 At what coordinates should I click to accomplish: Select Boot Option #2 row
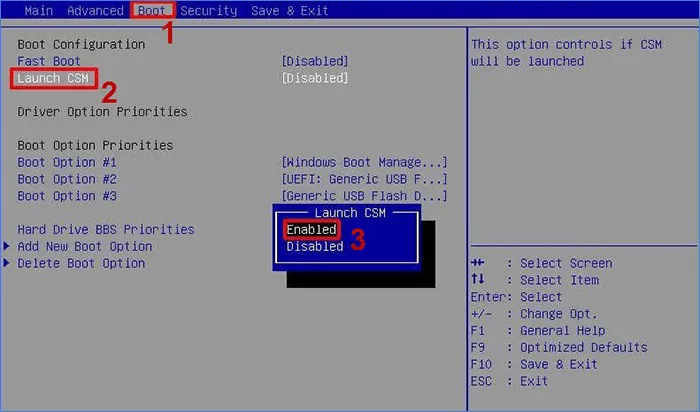(x=67, y=179)
